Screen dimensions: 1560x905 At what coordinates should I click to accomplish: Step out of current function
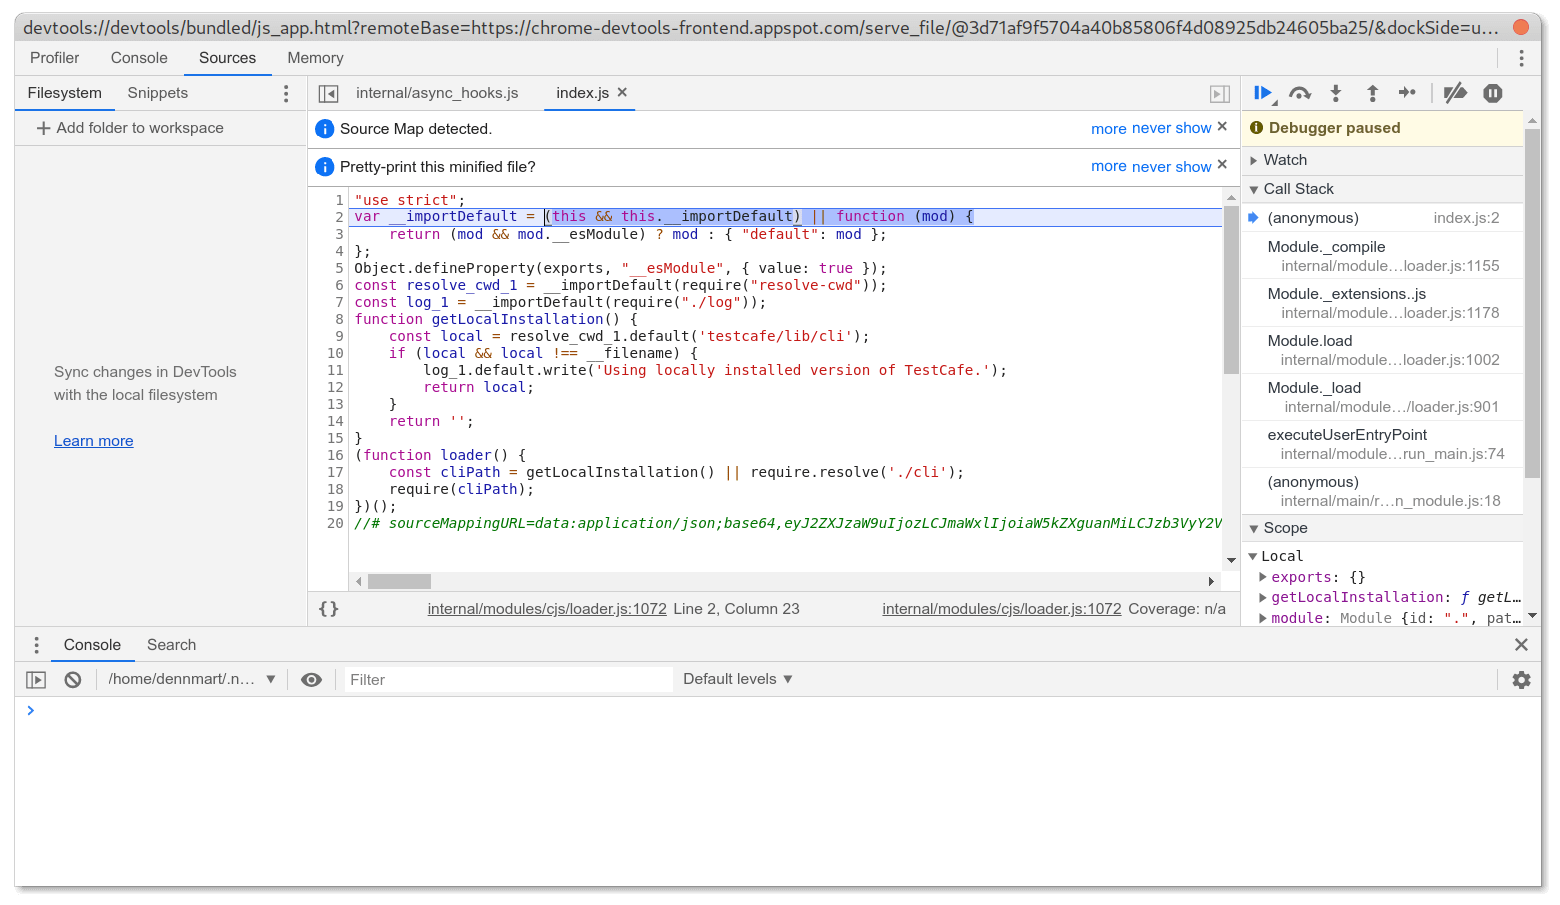point(1372,93)
